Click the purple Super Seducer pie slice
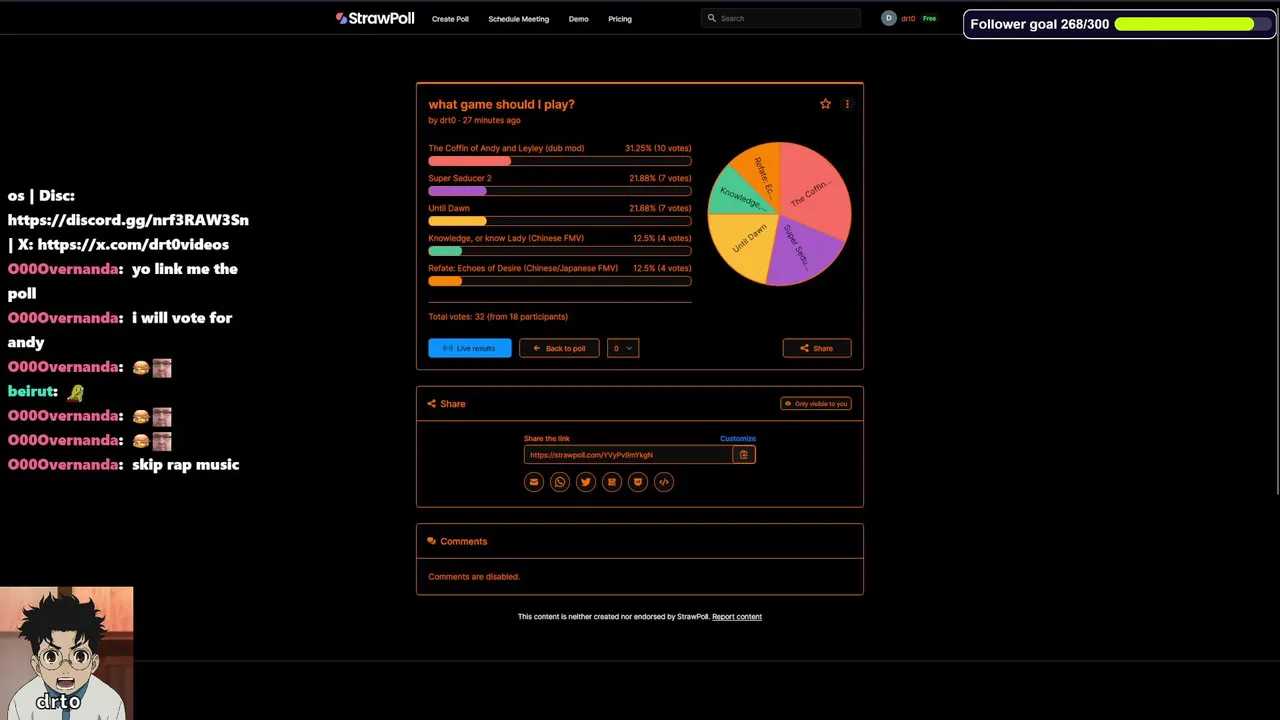Screen dimensions: 1280x720 (x=805, y=252)
